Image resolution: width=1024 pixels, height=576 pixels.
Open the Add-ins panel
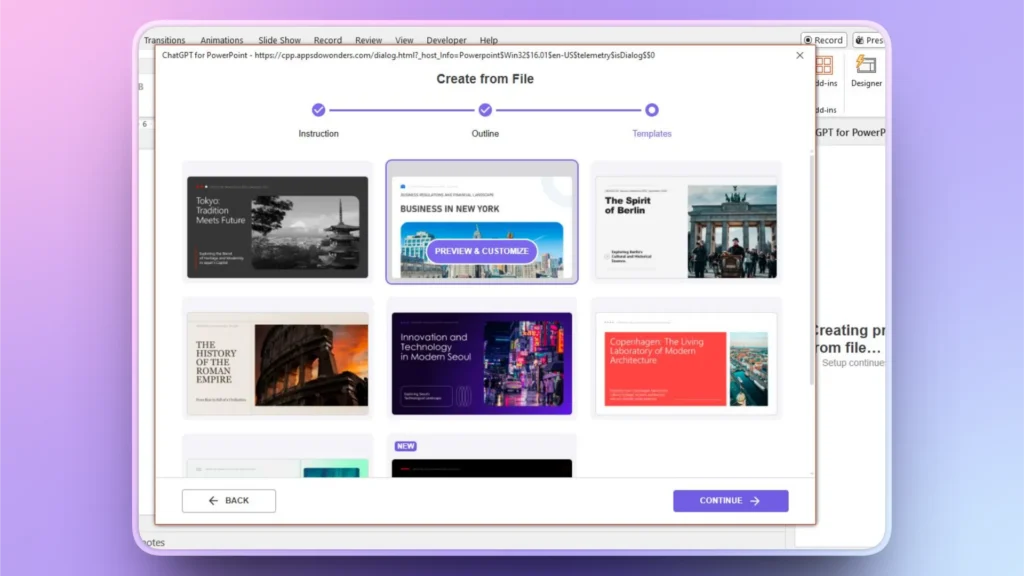823,70
